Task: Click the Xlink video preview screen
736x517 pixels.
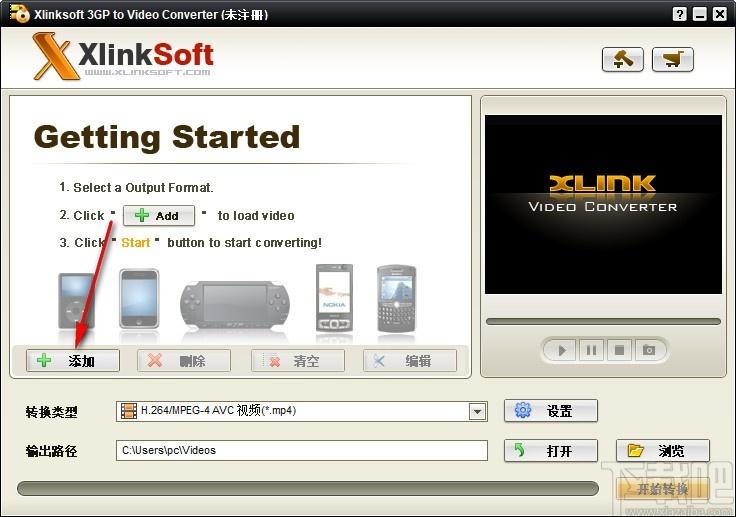Action: click(603, 204)
